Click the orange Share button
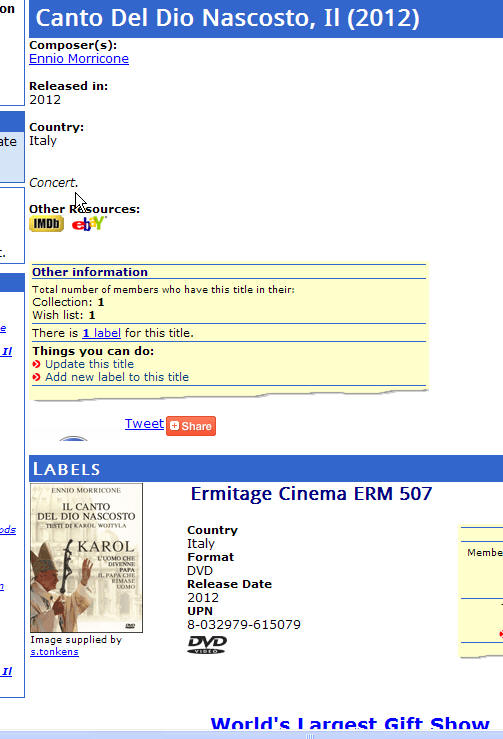 pos(191,426)
